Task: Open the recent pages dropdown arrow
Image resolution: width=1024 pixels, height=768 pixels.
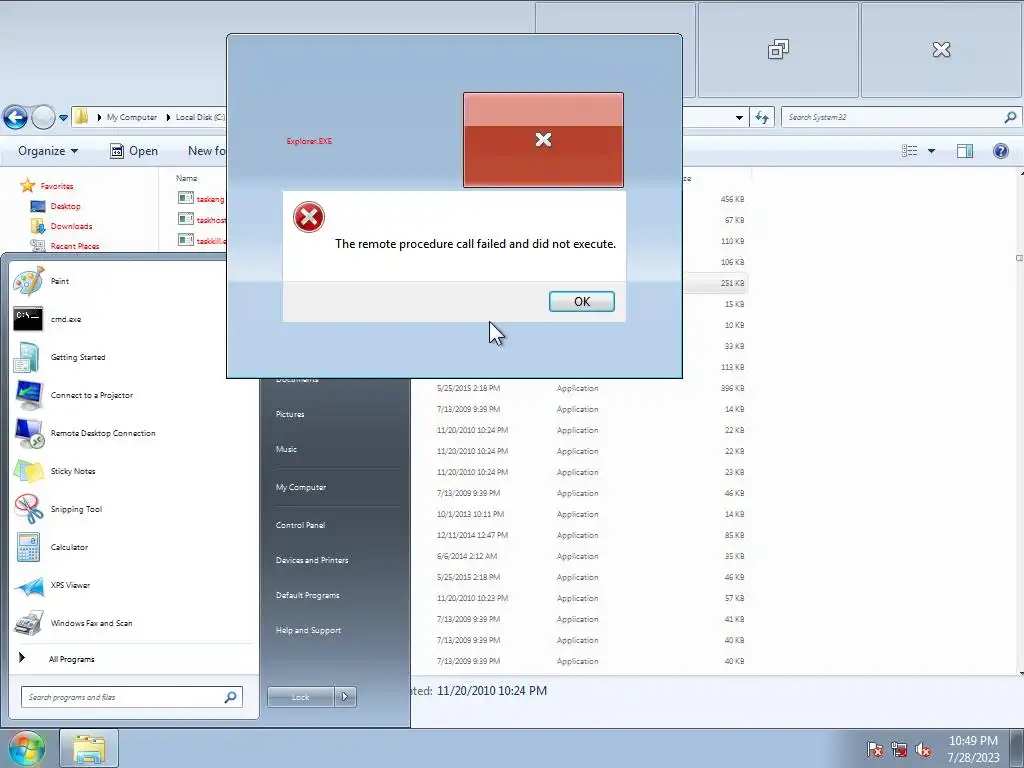Action: pyautogui.click(x=63, y=118)
